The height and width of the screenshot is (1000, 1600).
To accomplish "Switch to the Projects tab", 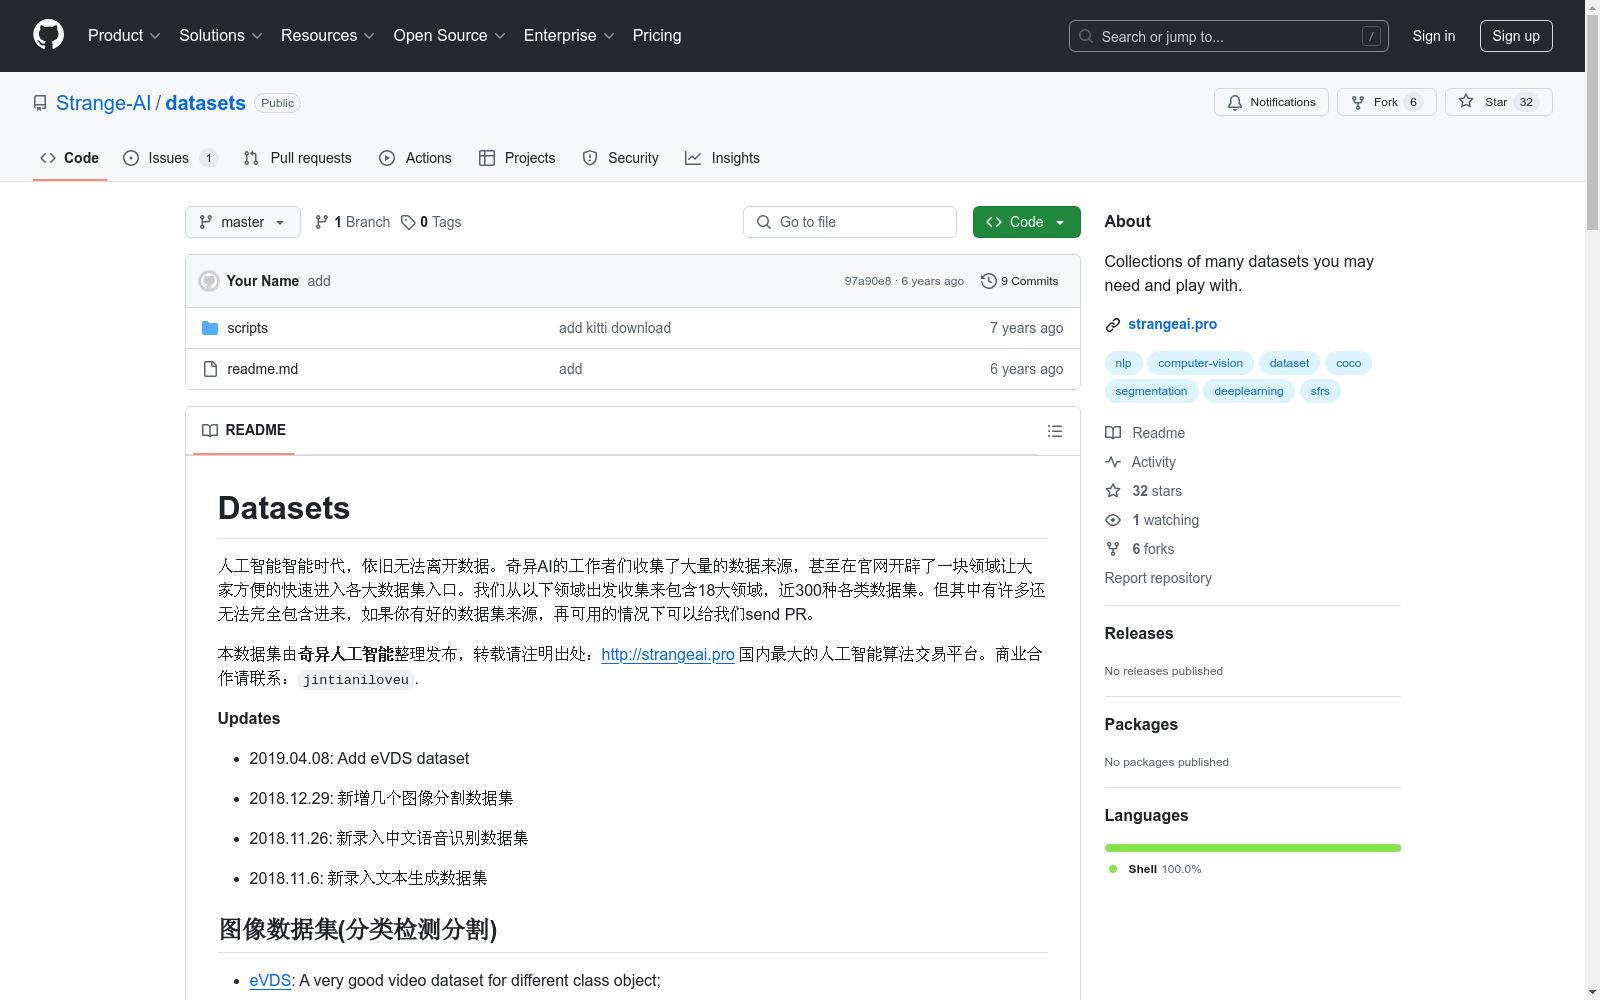I will [517, 158].
